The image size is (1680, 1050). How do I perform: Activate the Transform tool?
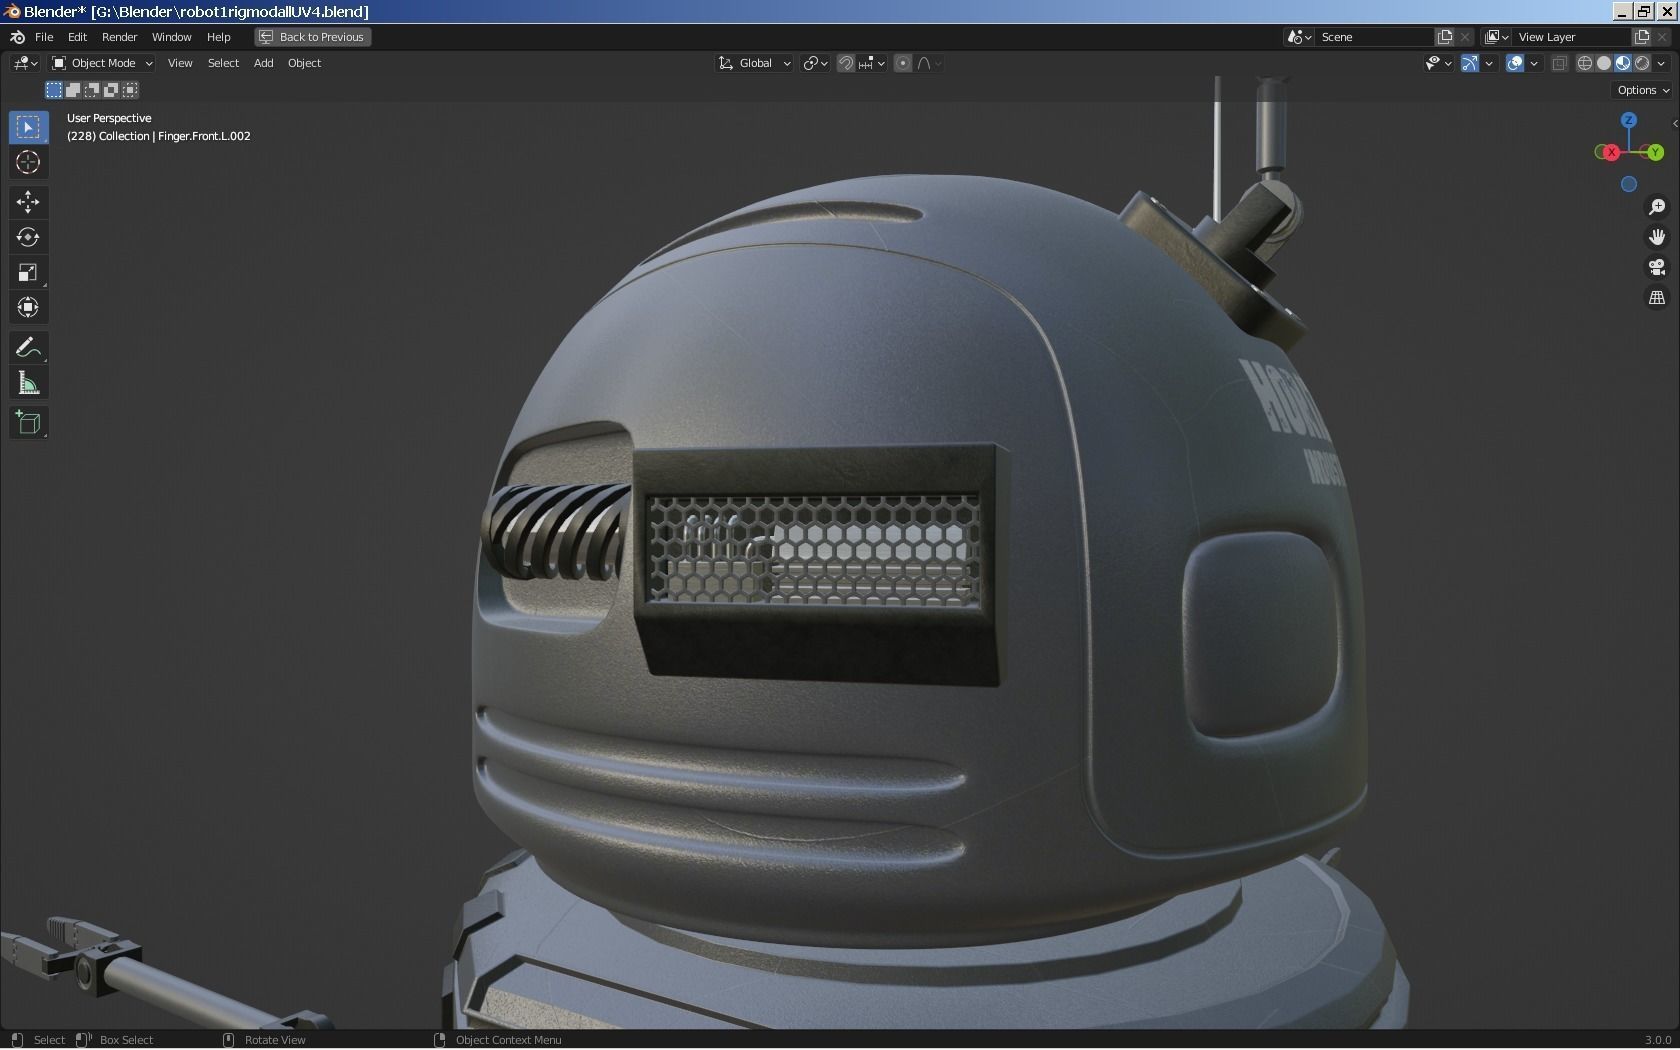pyautogui.click(x=28, y=307)
